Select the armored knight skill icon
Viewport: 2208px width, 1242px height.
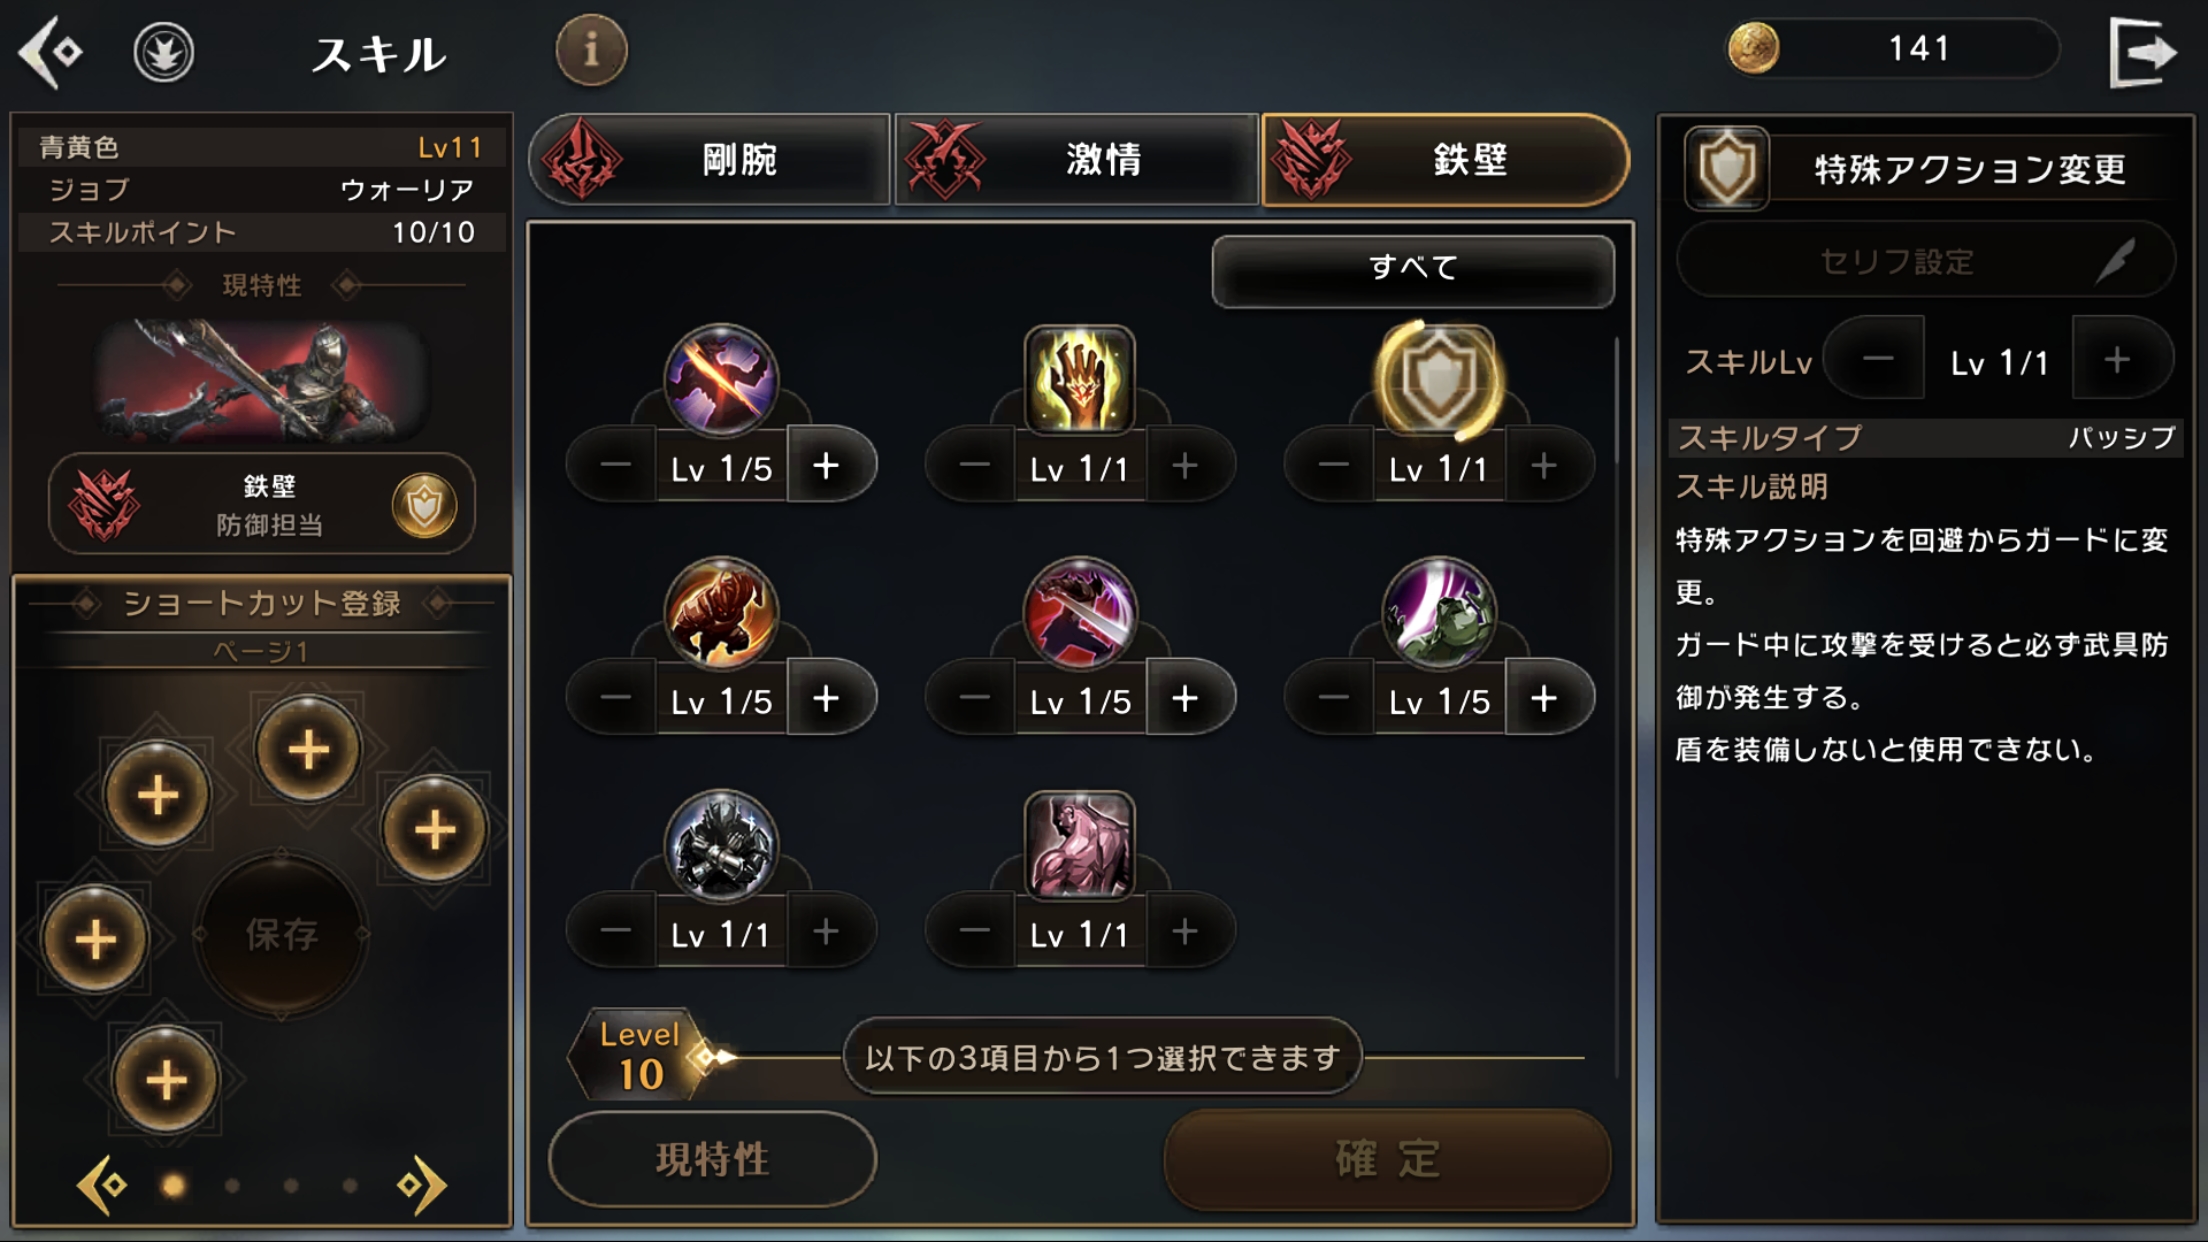click(x=720, y=845)
